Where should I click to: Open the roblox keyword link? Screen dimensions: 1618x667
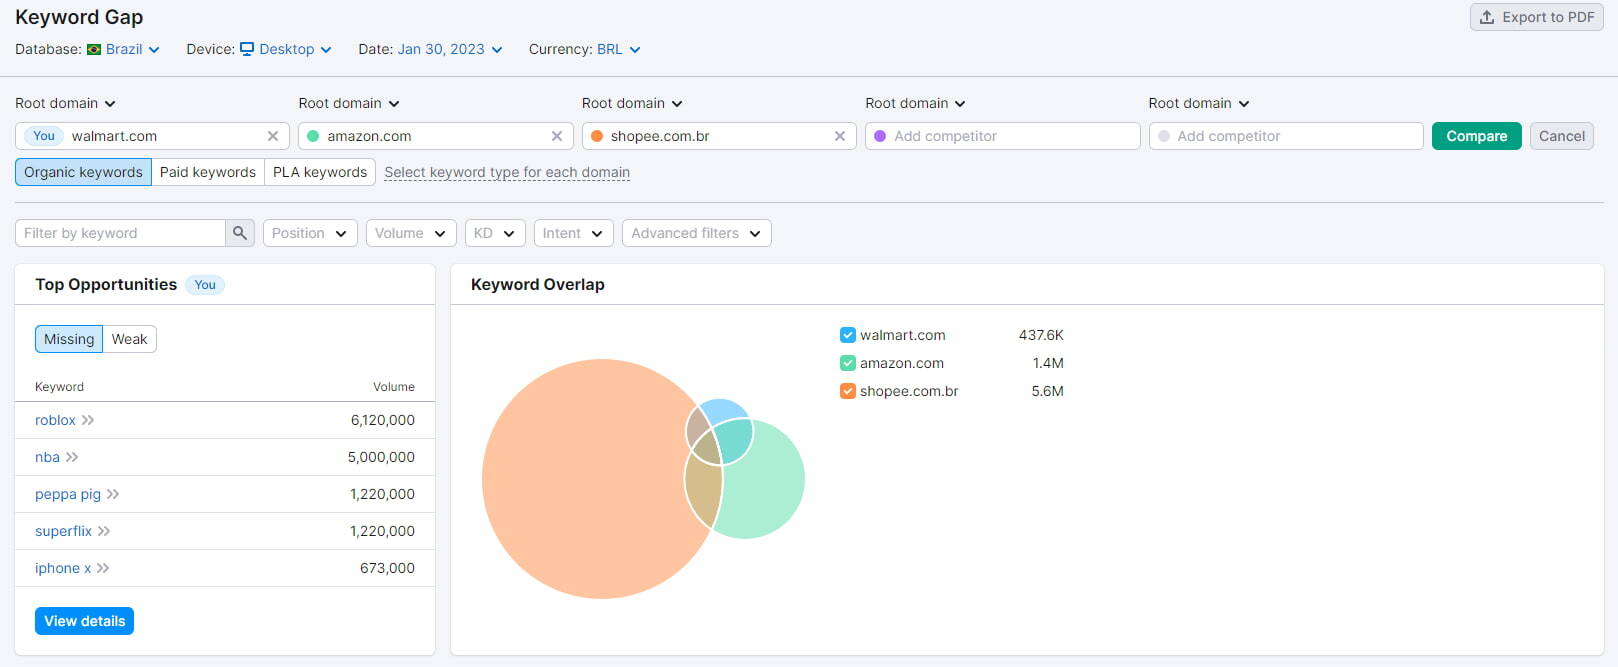tap(55, 420)
